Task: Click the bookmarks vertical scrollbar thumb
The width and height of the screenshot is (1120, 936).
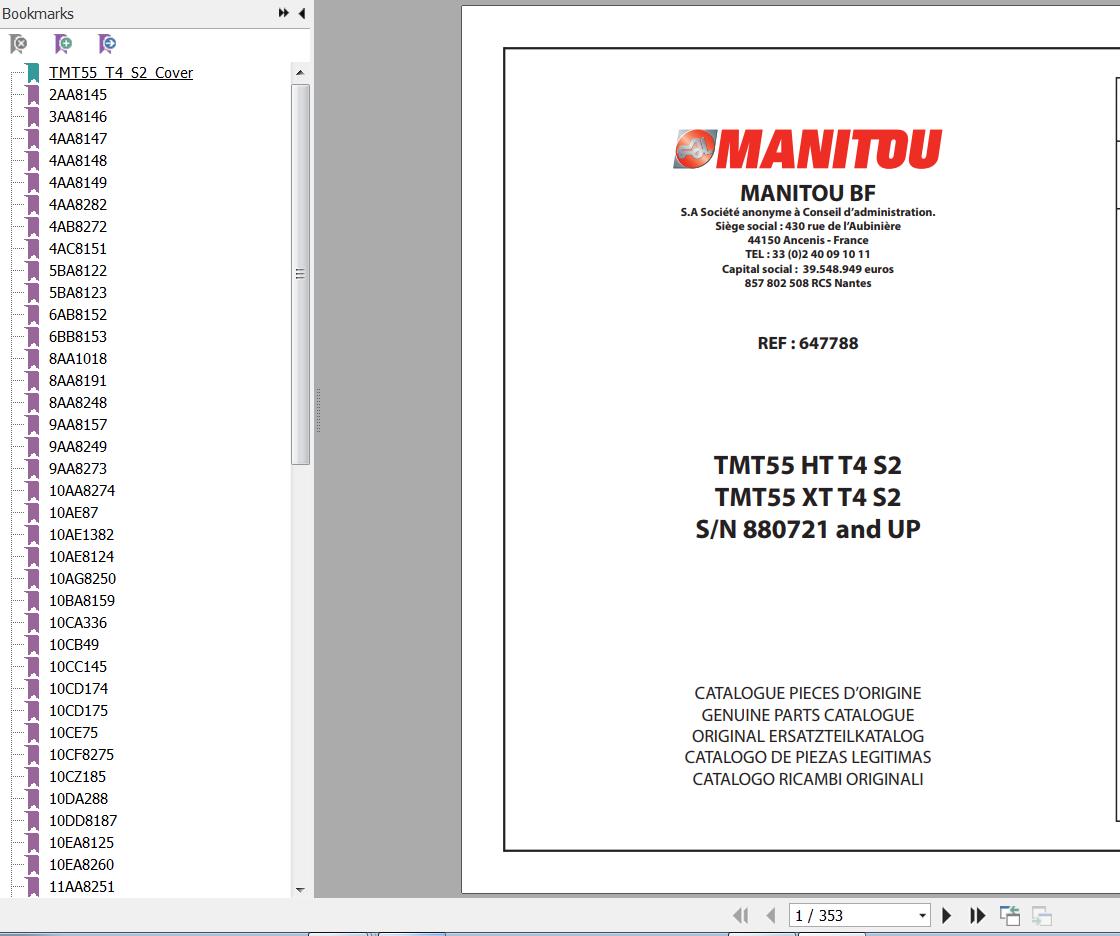Action: click(x=300, y=274)
